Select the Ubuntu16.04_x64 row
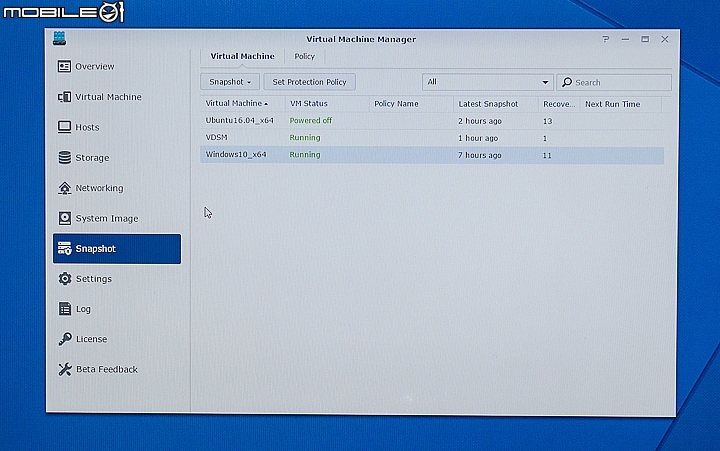 (432, 121)
